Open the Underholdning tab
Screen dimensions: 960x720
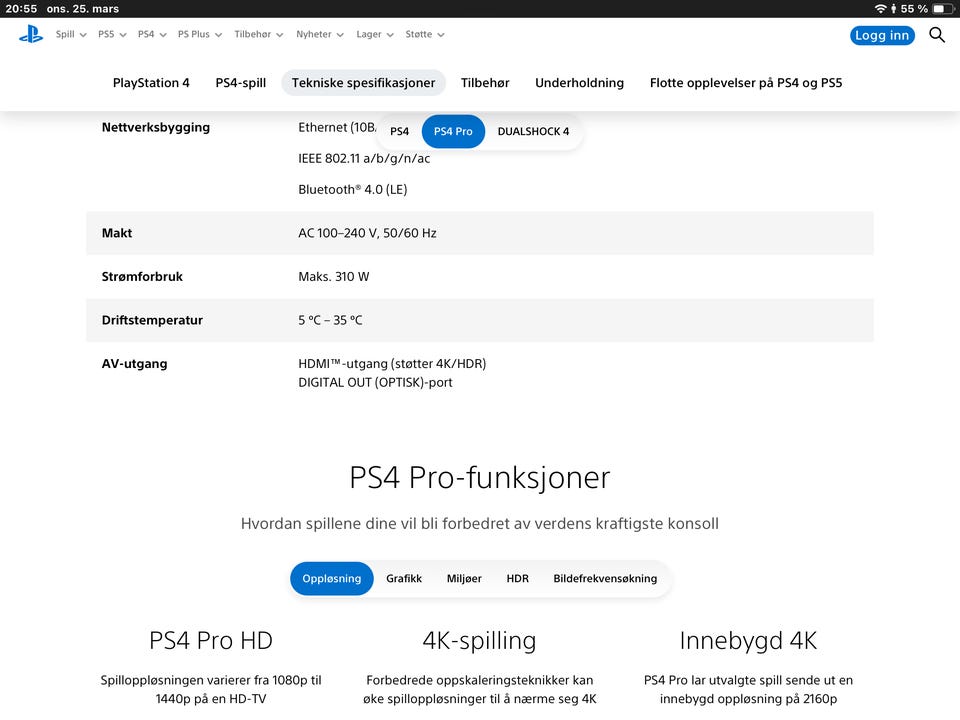pyautogui.click(x=579, y=83)
